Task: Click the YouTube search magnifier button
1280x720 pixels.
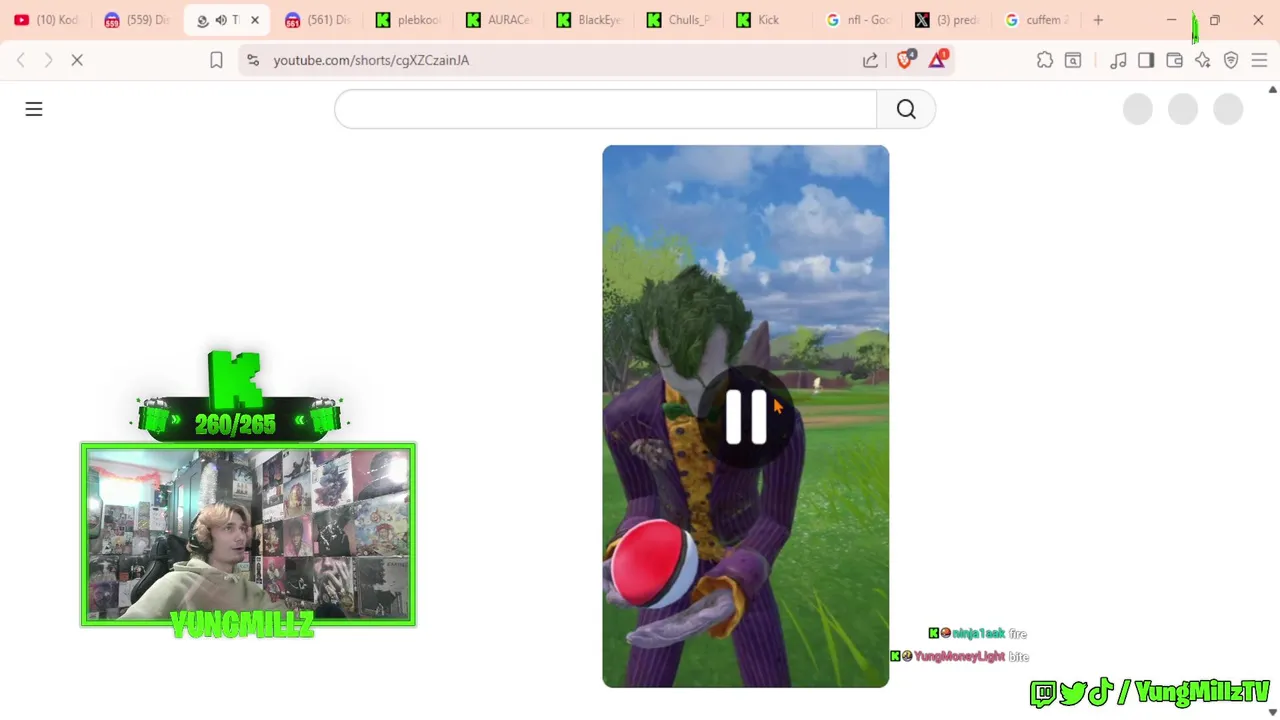Action: coord(906,109)
